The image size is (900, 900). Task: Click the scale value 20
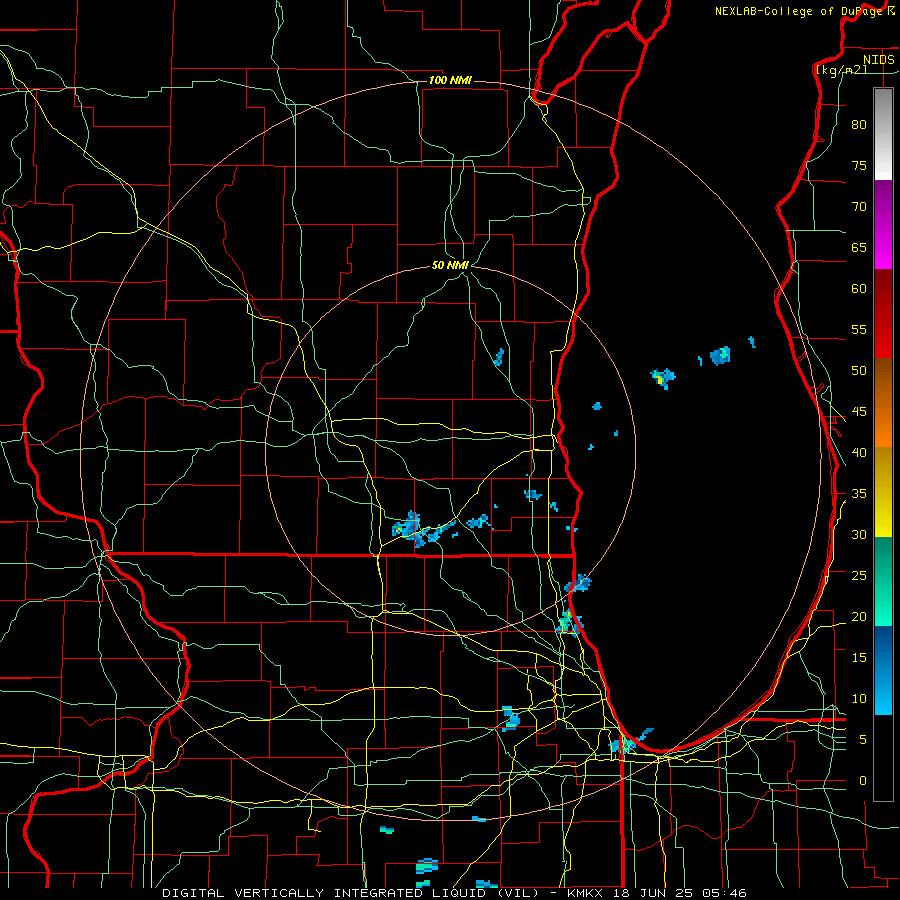click(x=859, y=617)
